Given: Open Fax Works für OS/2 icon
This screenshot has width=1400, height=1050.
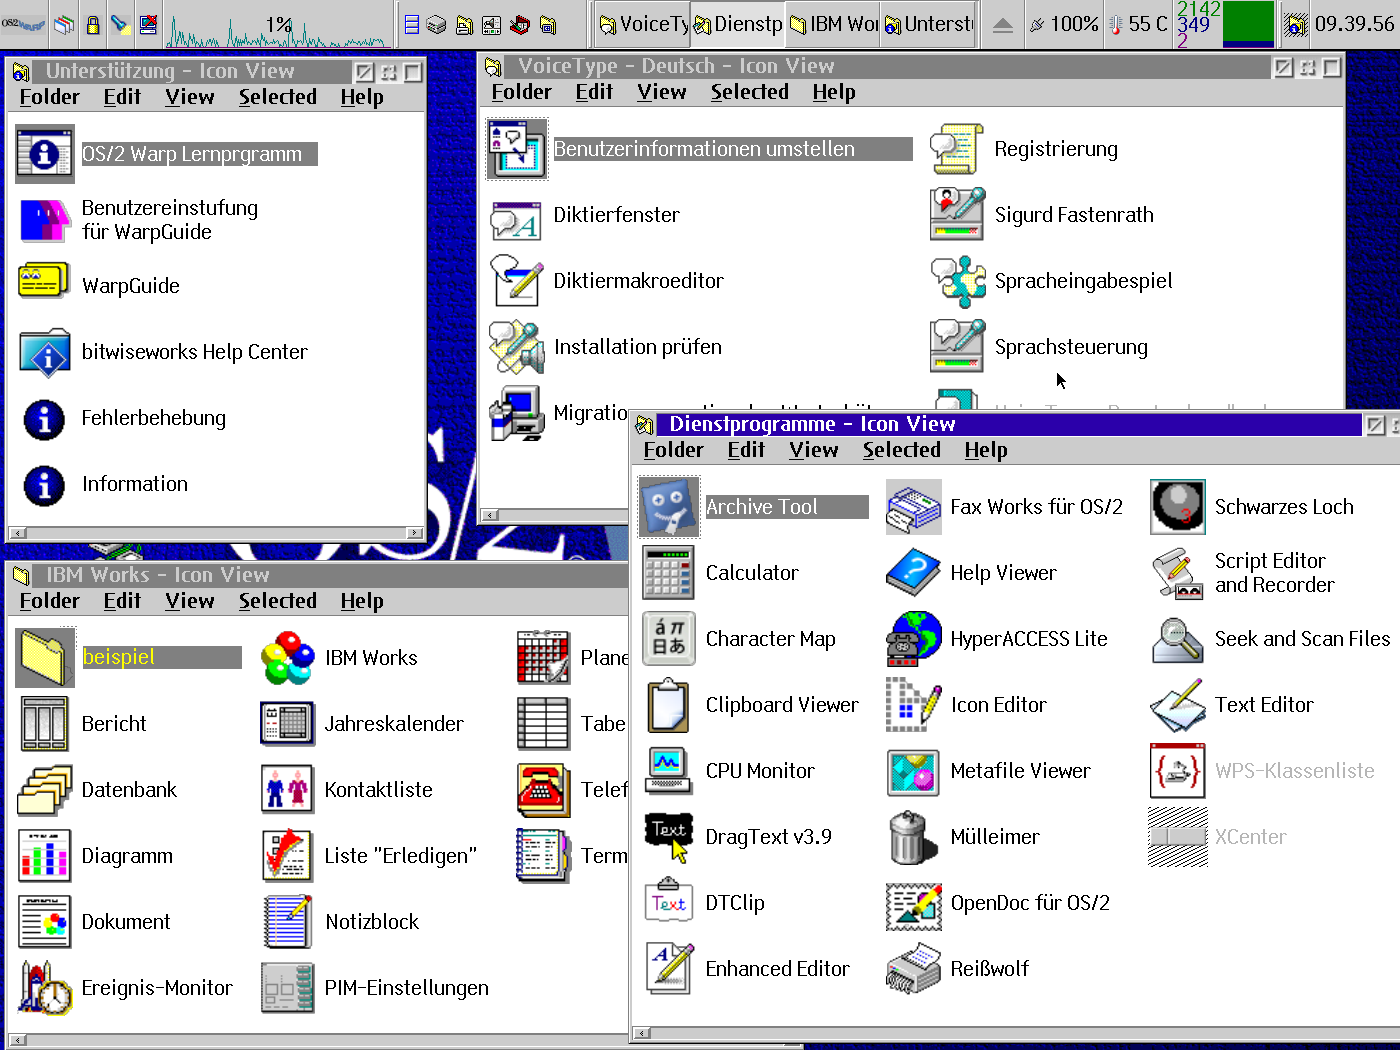Looking at the screenshot, I should [x=914, y=507].
